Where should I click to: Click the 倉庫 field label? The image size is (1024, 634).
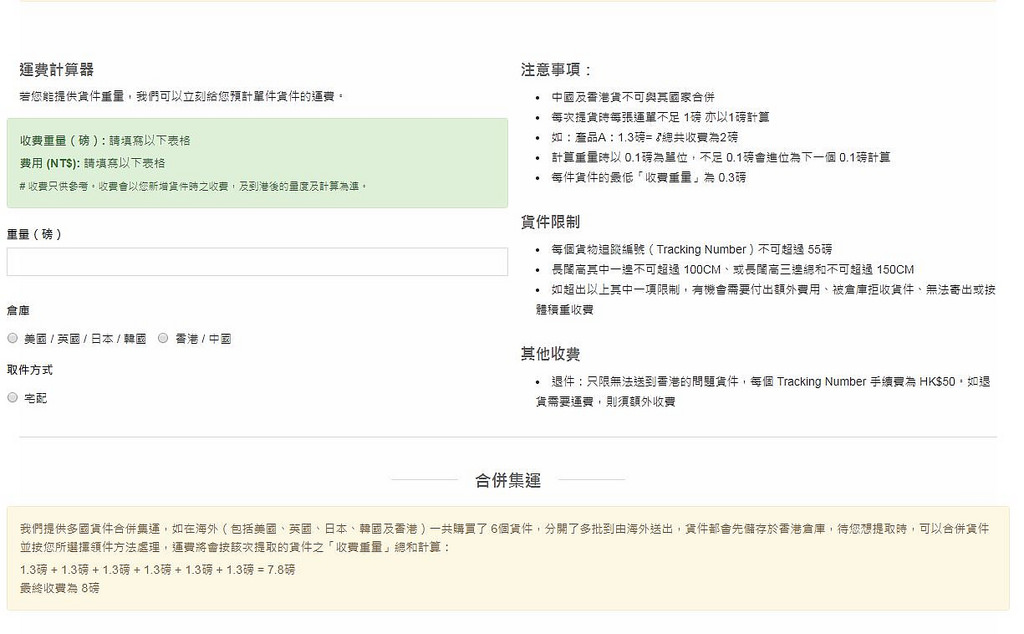(x=19, y=311)
